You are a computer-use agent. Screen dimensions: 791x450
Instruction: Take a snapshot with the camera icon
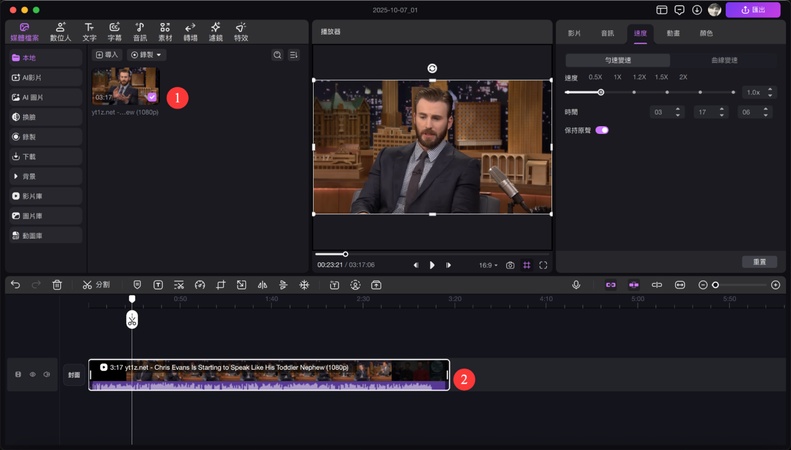click(x=510, y=265)
